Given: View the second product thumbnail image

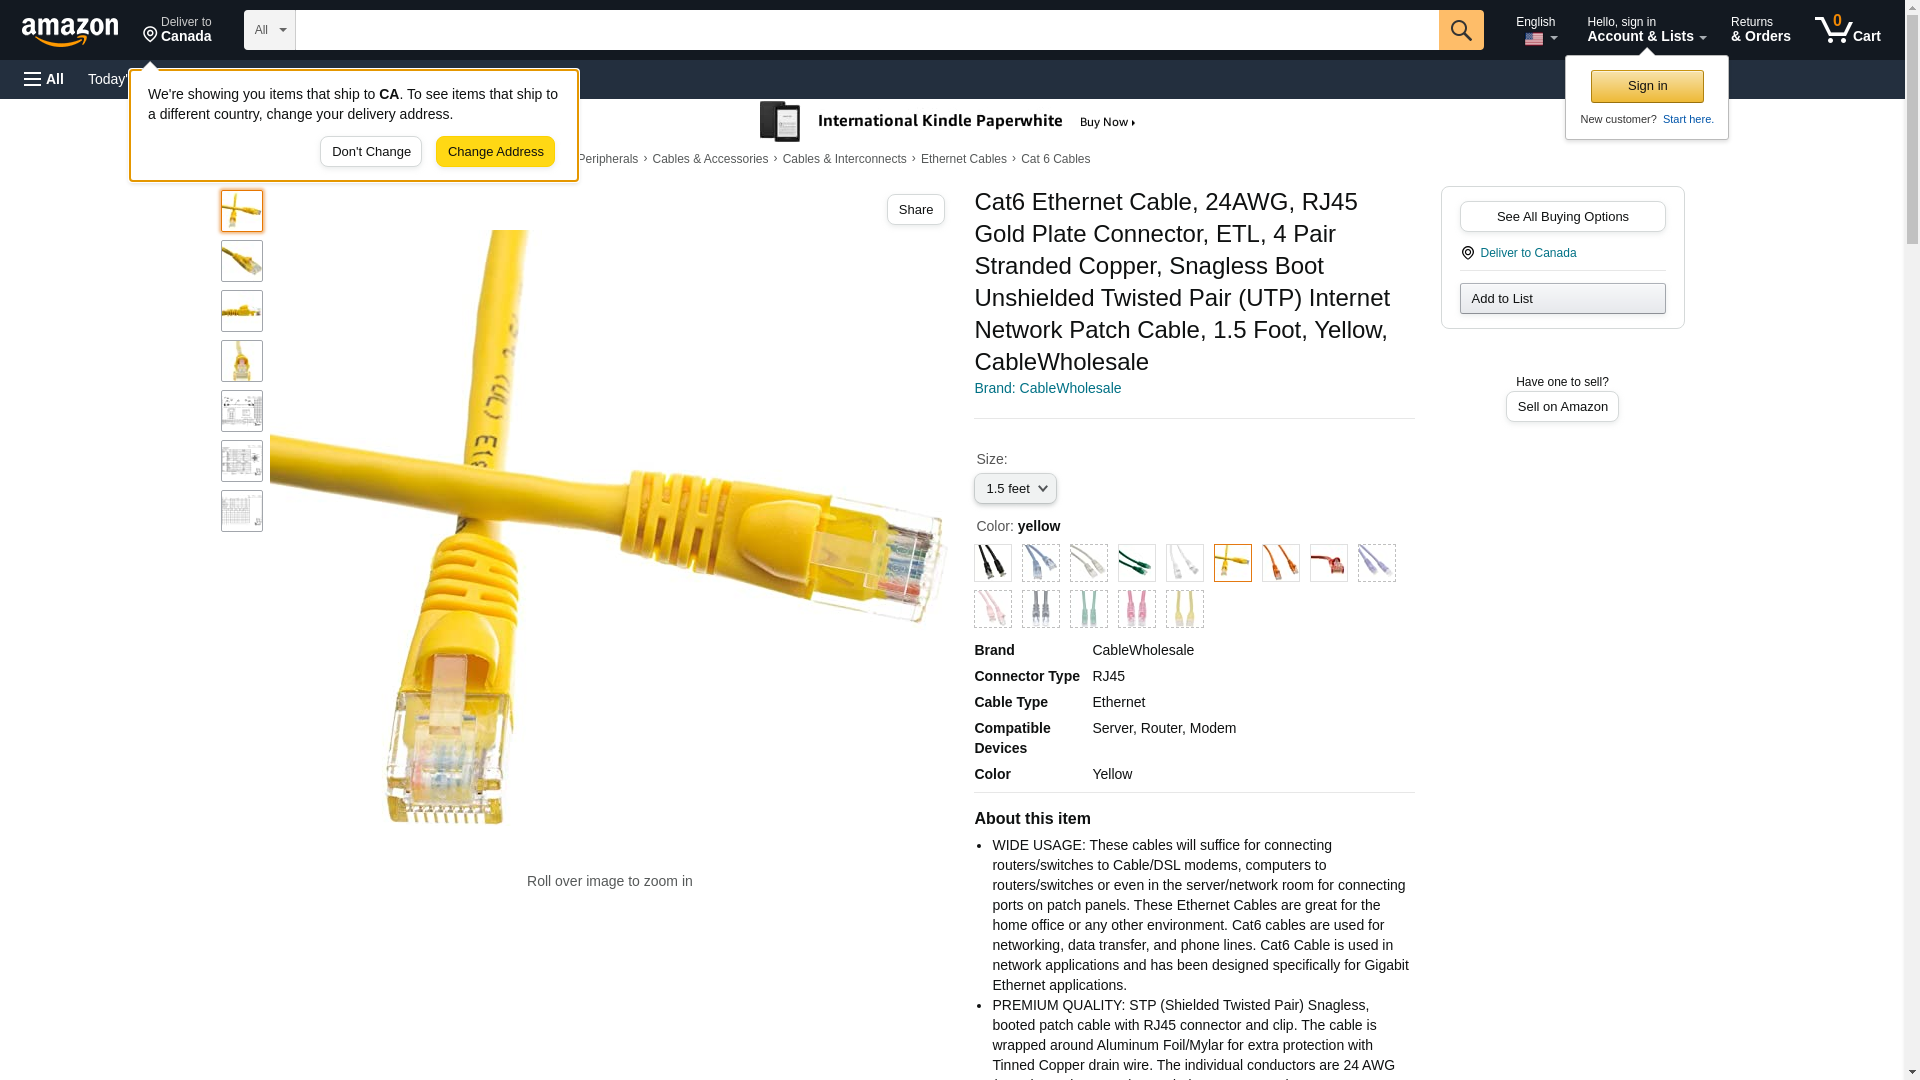Looking at the screenshot, I should pos(242,261).
